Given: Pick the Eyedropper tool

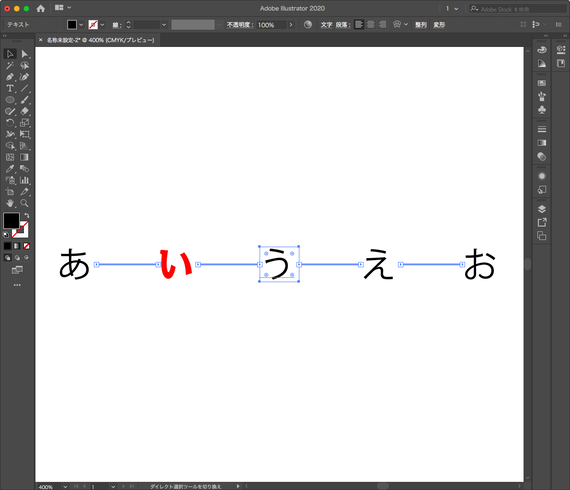Looking at the screenshot, I should (10, 169).
